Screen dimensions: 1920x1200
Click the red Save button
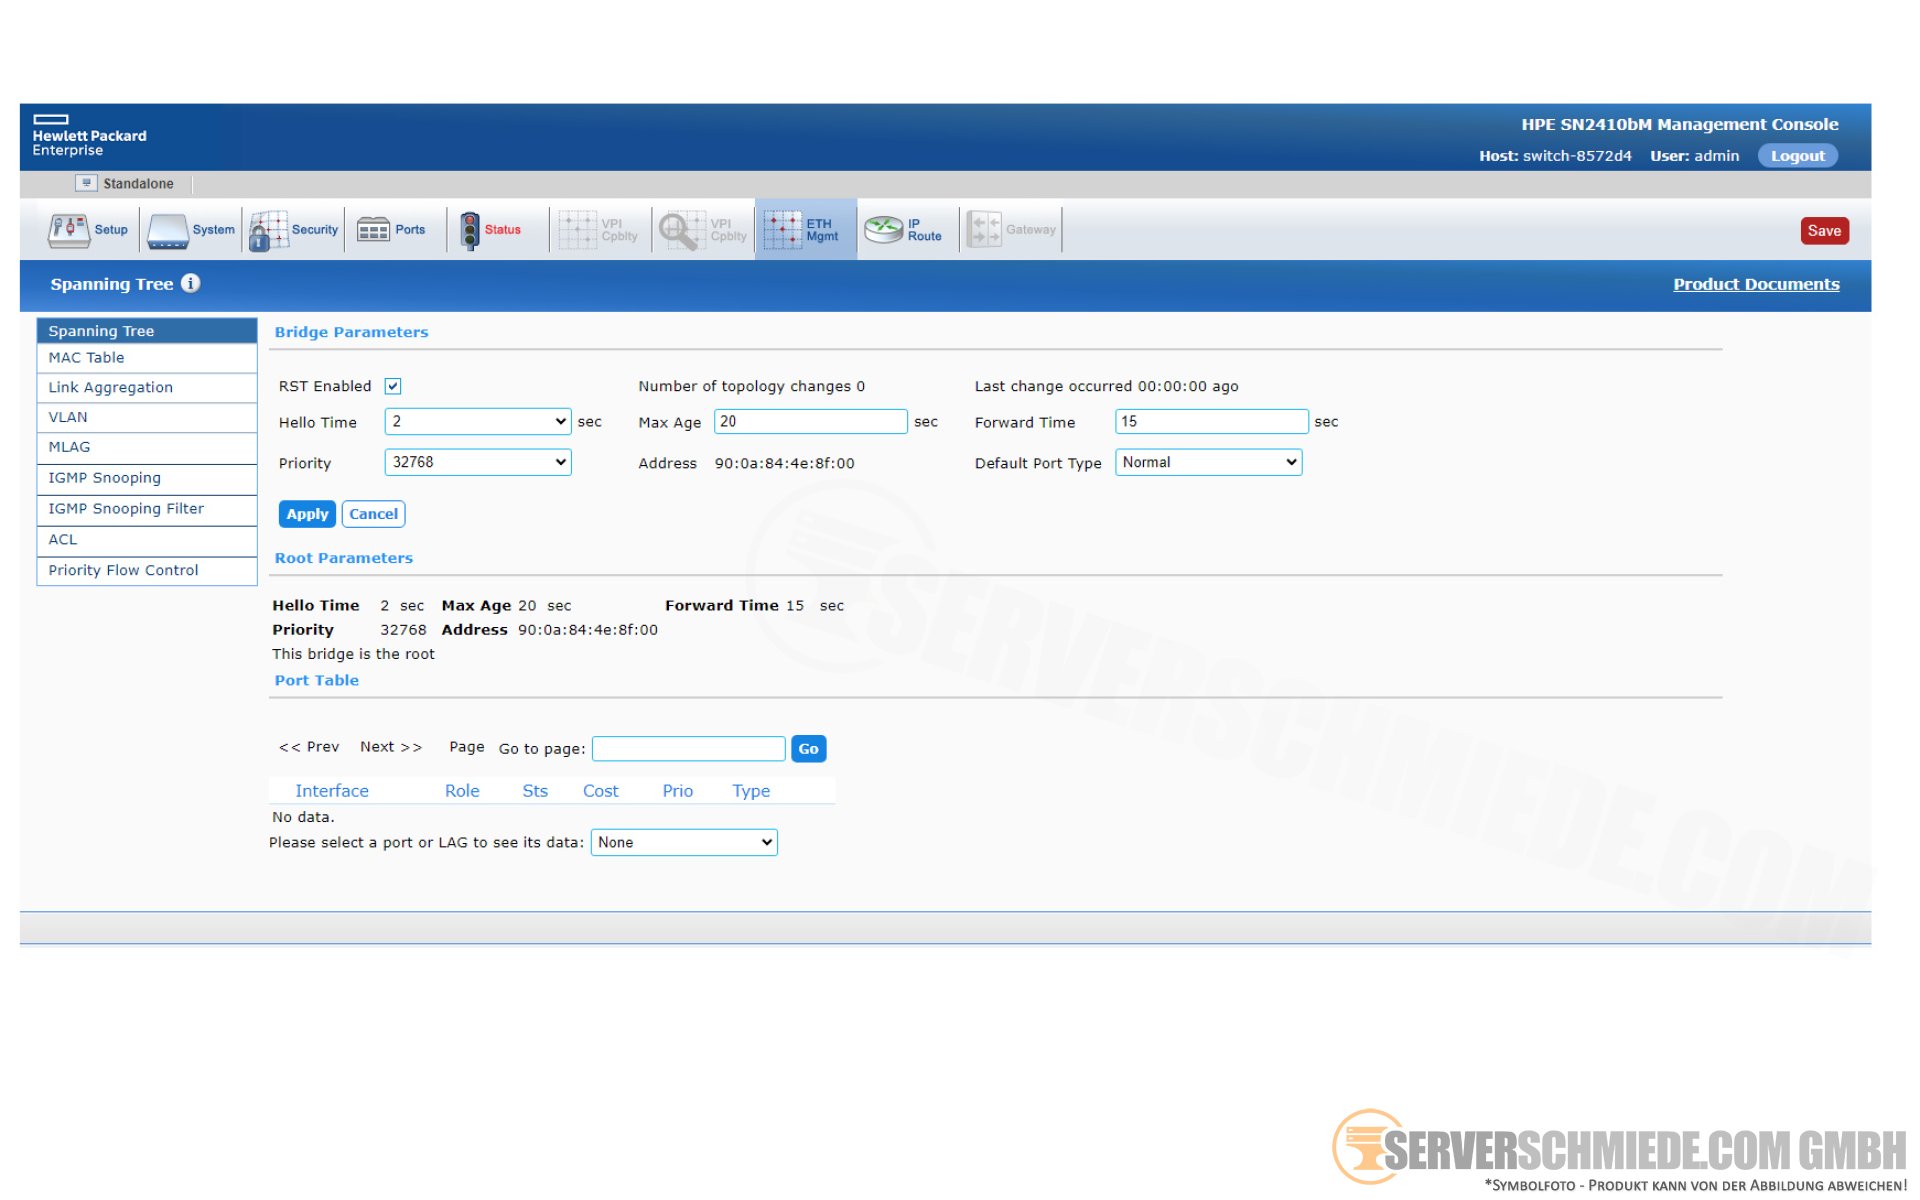(1823, 231)
